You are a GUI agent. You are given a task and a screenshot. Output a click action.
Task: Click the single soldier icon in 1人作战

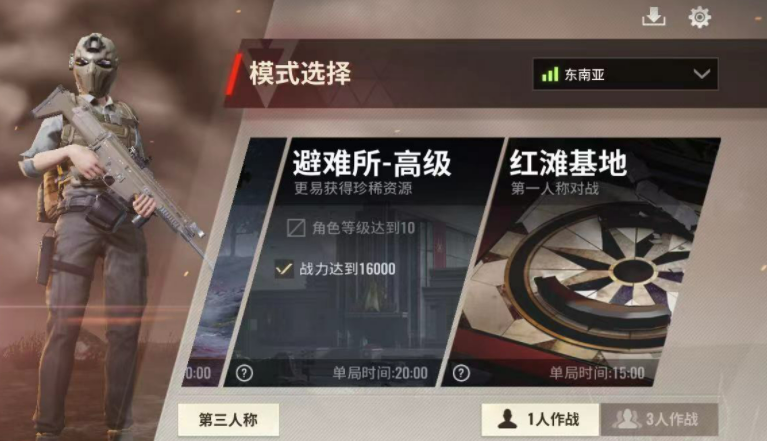point(507,419)
